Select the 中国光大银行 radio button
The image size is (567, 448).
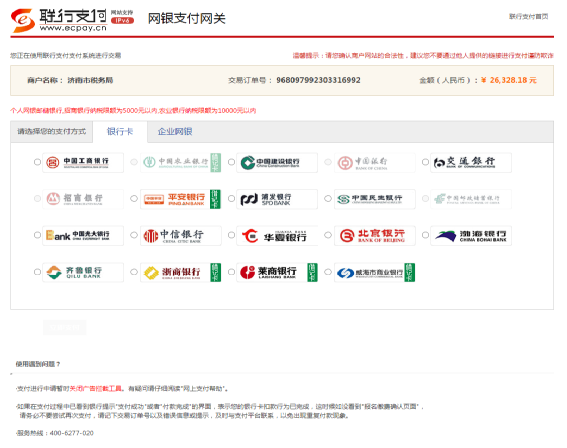click(37, 235)
